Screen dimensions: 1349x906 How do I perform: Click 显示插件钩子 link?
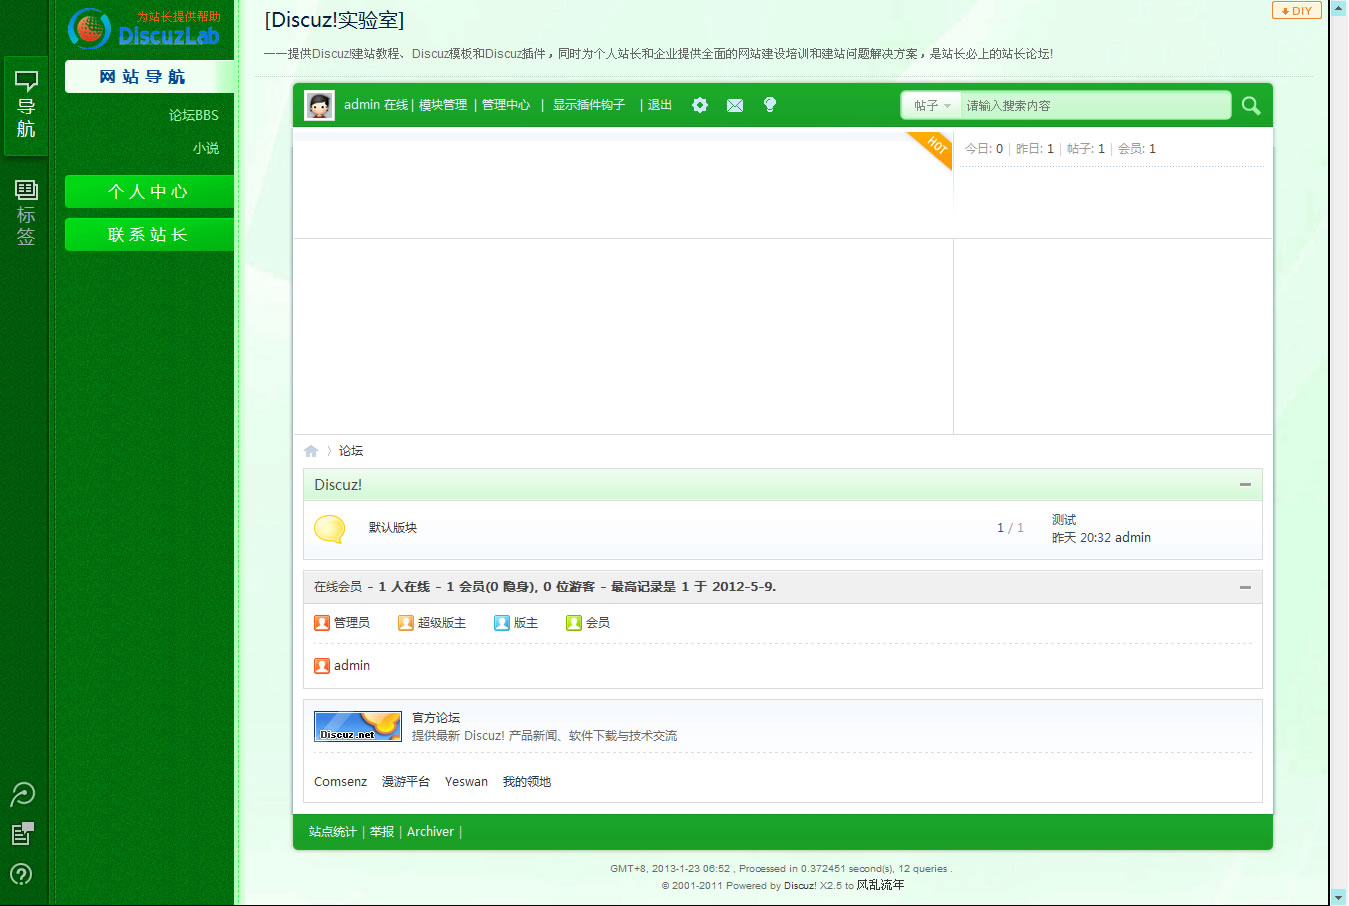point(589,105)
